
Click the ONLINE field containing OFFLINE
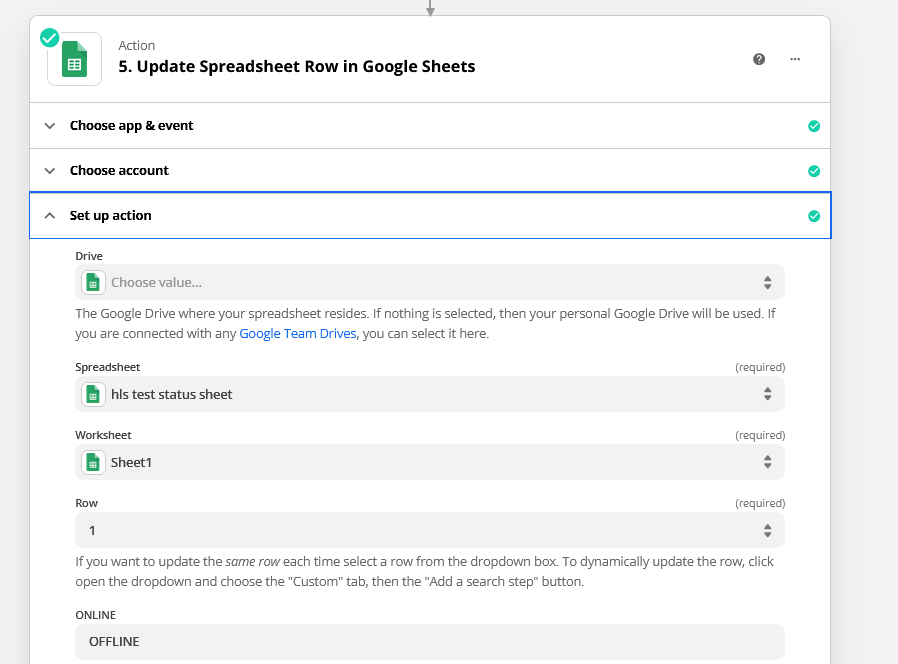click(430, 641)
